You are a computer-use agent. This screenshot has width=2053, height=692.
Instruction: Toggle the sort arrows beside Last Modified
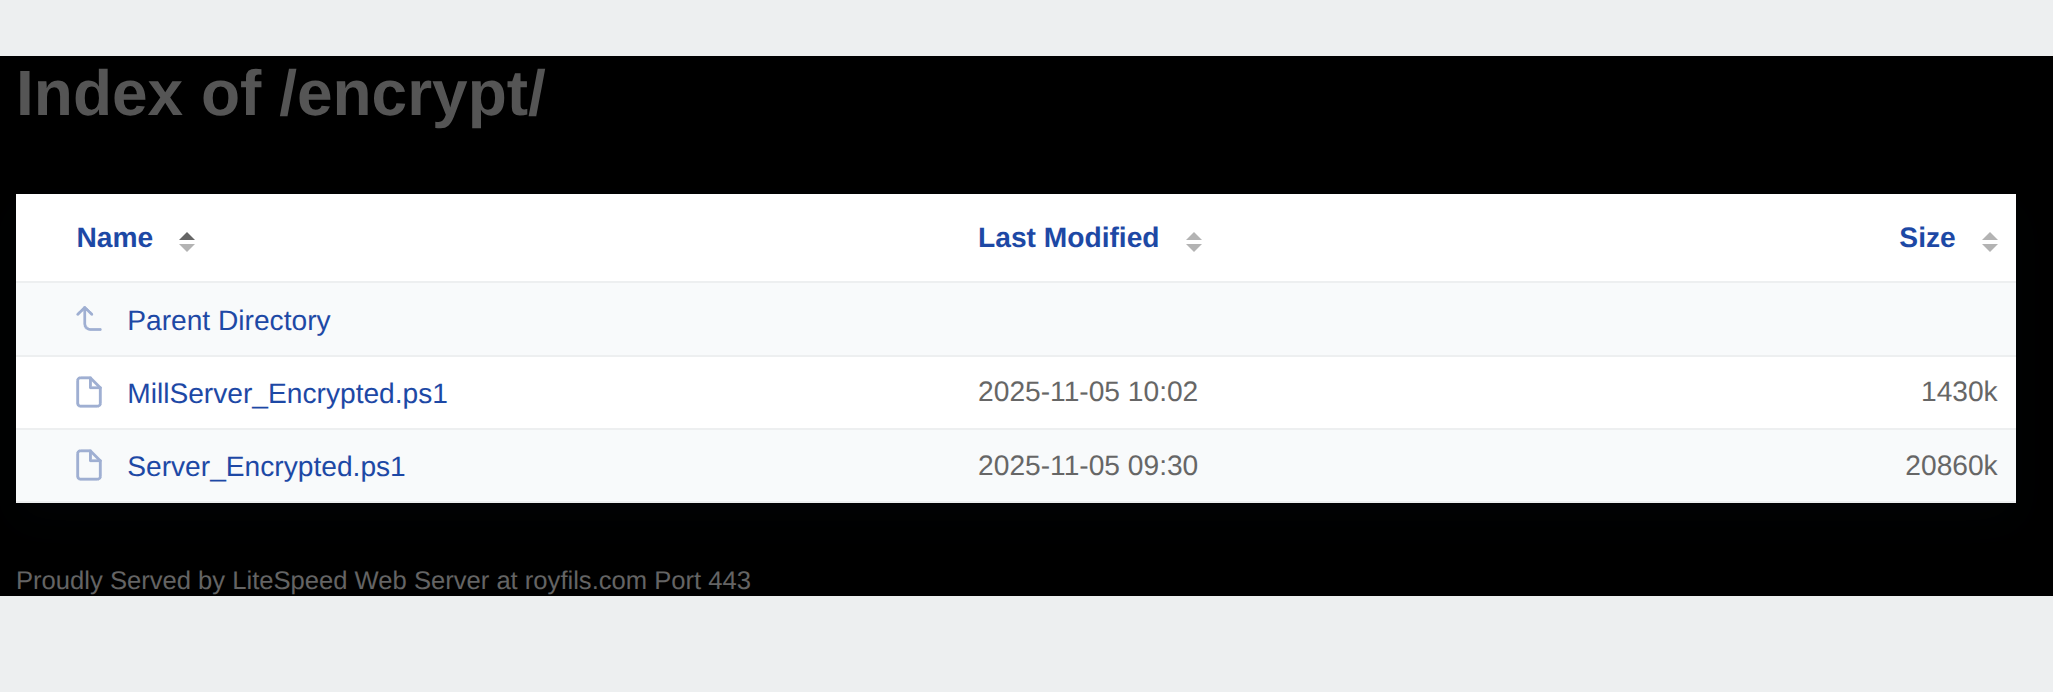click(1193, 241)
